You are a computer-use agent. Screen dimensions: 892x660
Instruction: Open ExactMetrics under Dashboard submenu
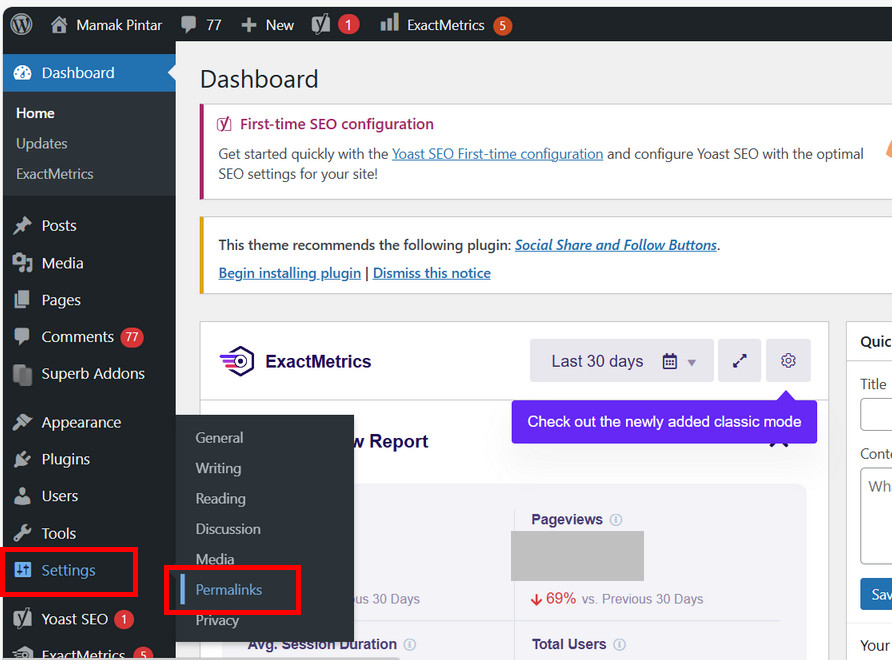[x=55, y=174]
